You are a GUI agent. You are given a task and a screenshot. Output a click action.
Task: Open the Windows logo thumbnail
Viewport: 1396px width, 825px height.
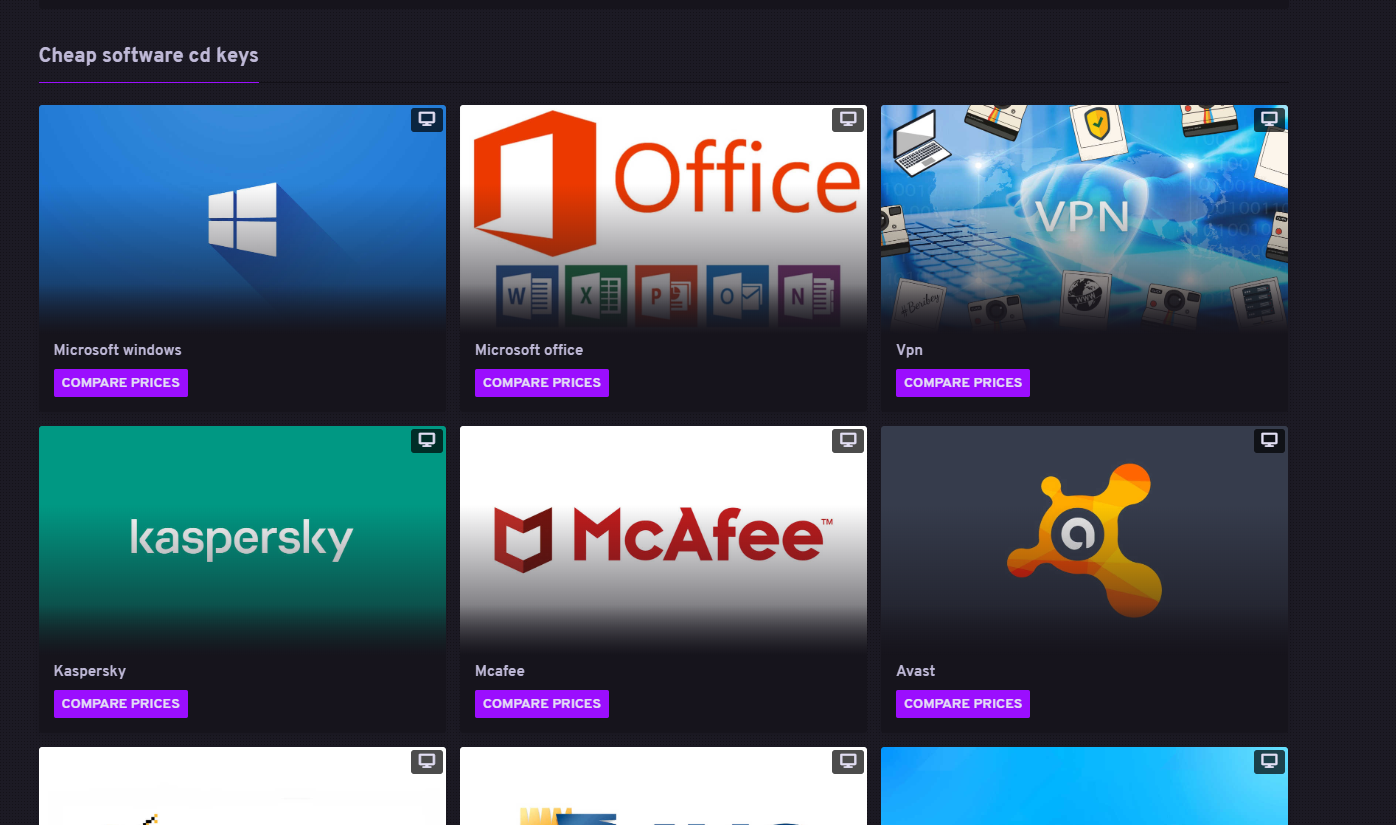click(x=242, y=219)
